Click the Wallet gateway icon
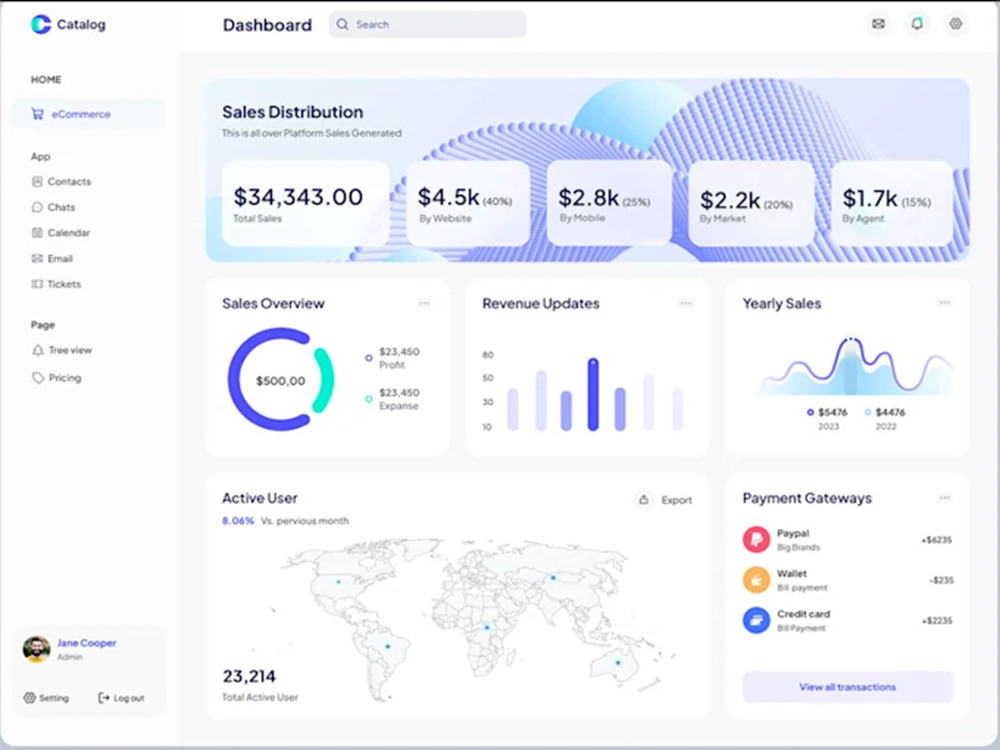Image resolution: width=1000 pixels, height=750 pixels. 756,580
